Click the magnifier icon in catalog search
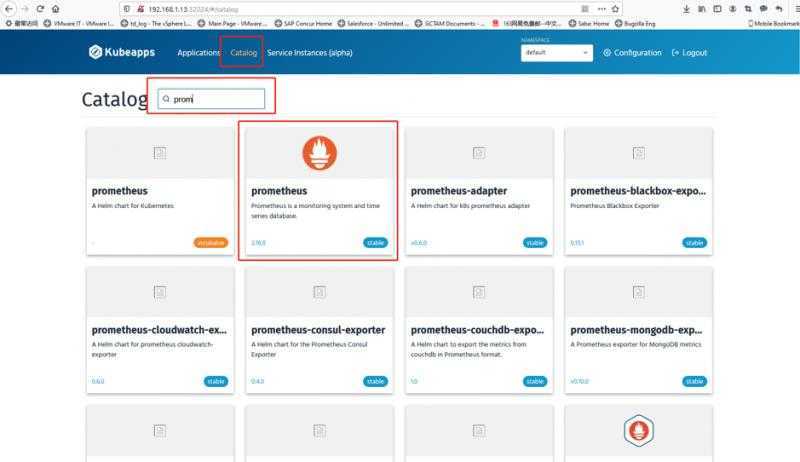 point(166,99)
